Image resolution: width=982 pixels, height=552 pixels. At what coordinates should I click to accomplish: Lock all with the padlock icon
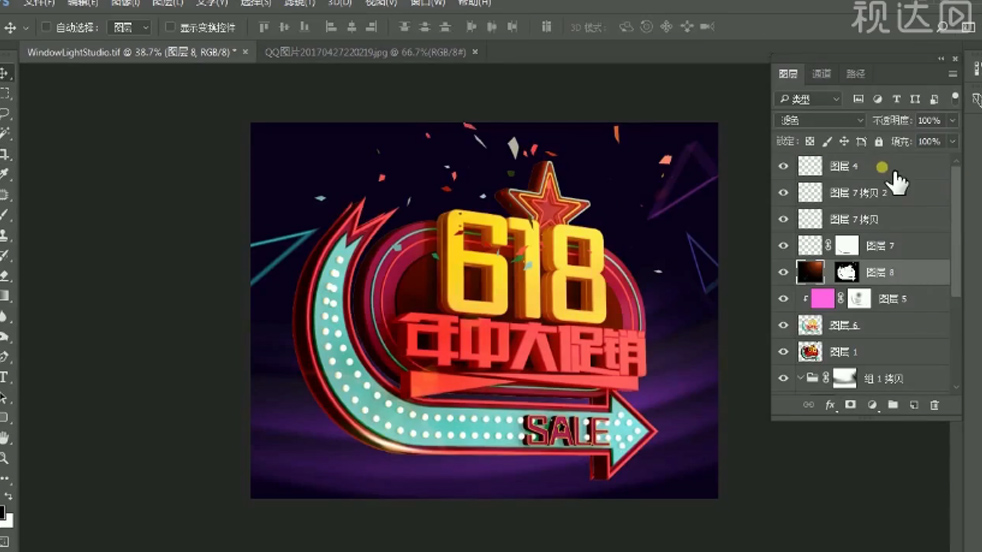(x=879, y=142)
